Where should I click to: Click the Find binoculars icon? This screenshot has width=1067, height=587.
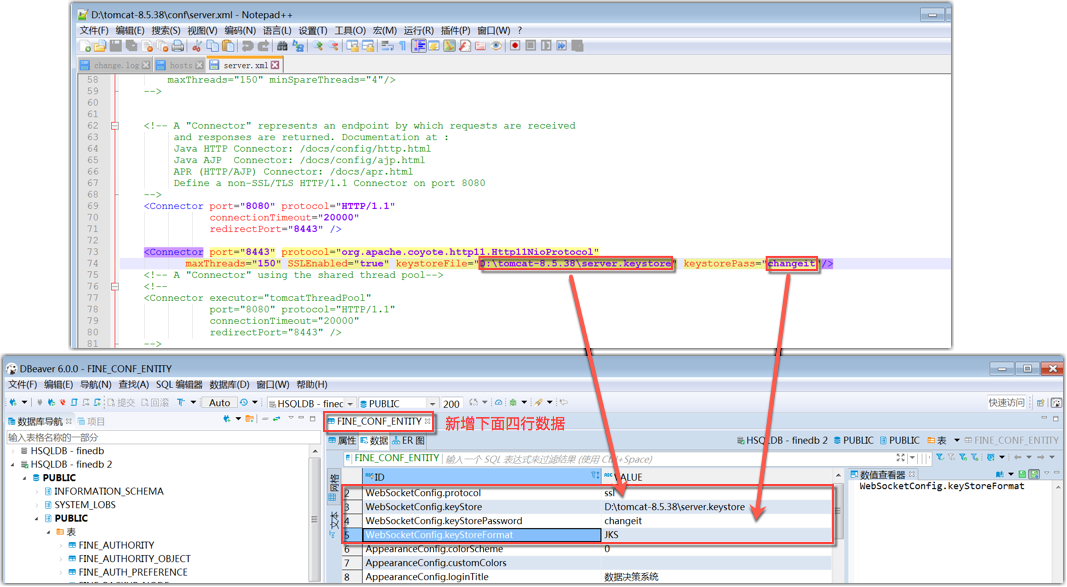click(283, 46)
